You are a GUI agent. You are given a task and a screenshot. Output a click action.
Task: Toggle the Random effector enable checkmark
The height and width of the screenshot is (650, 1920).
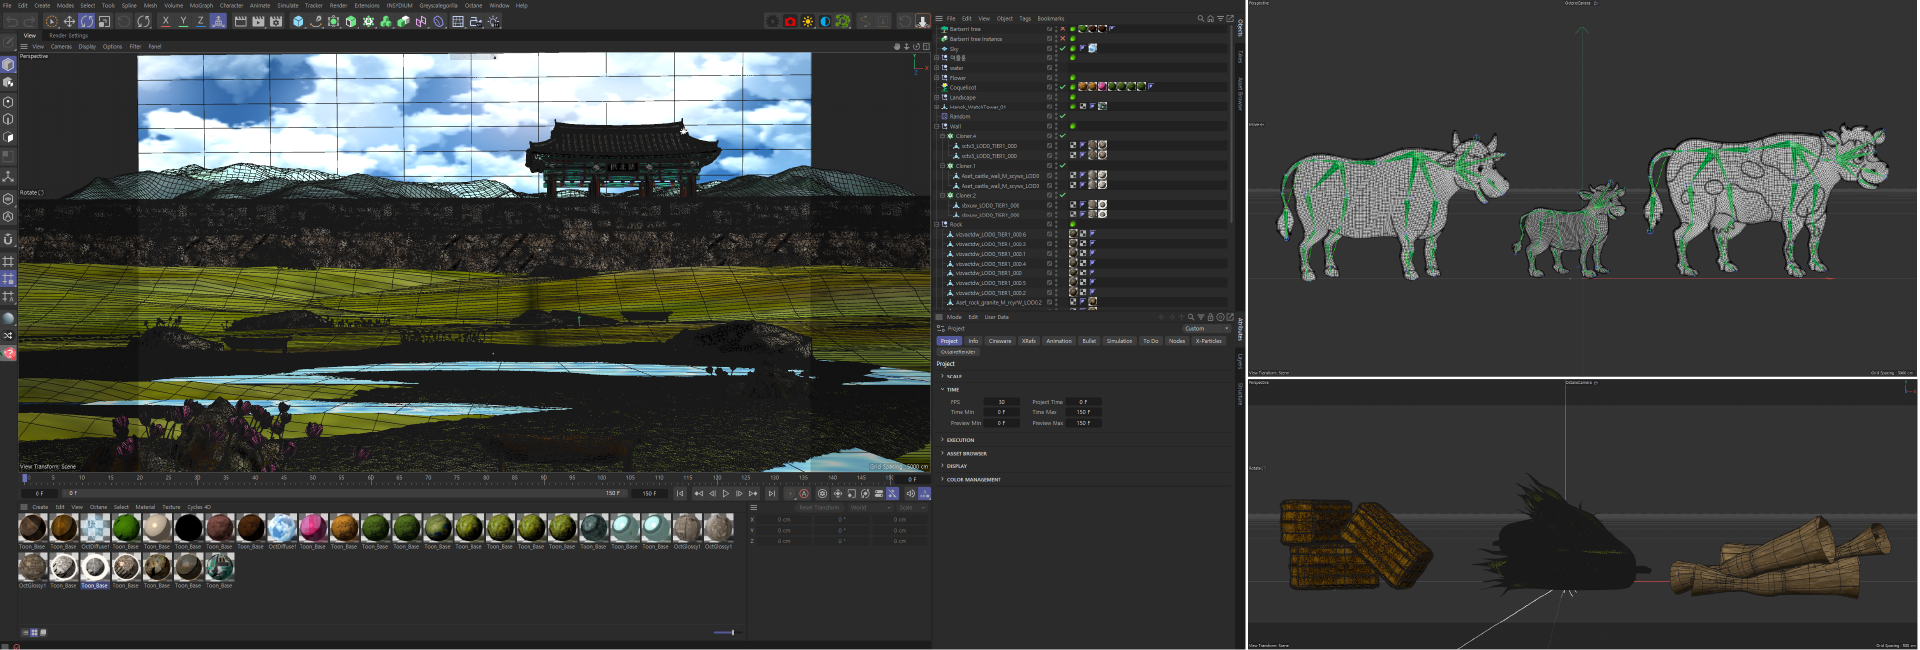(x=1062, y=116)
